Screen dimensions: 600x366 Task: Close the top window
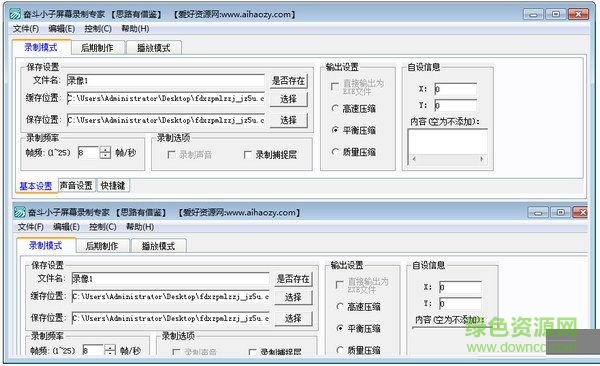tap(579, 15)
